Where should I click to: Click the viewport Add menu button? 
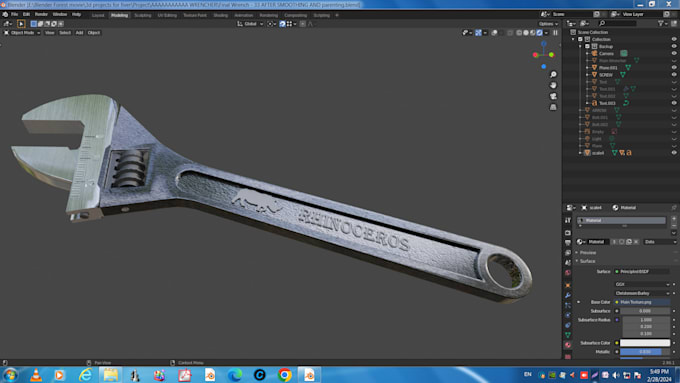(79, 33)
